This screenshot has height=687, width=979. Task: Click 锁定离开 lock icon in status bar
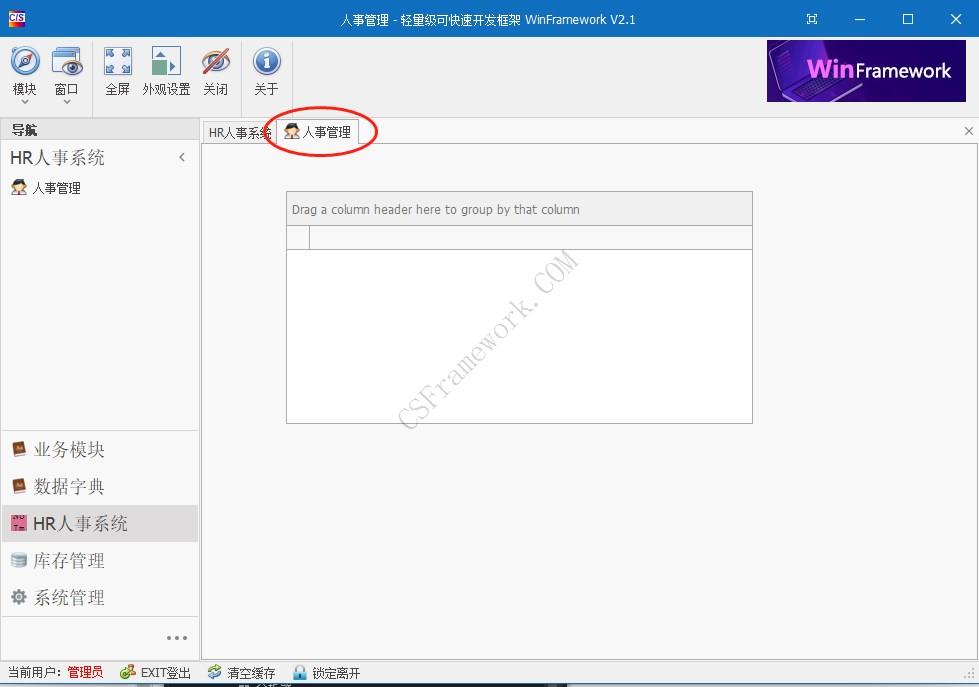tap(326, 673)
